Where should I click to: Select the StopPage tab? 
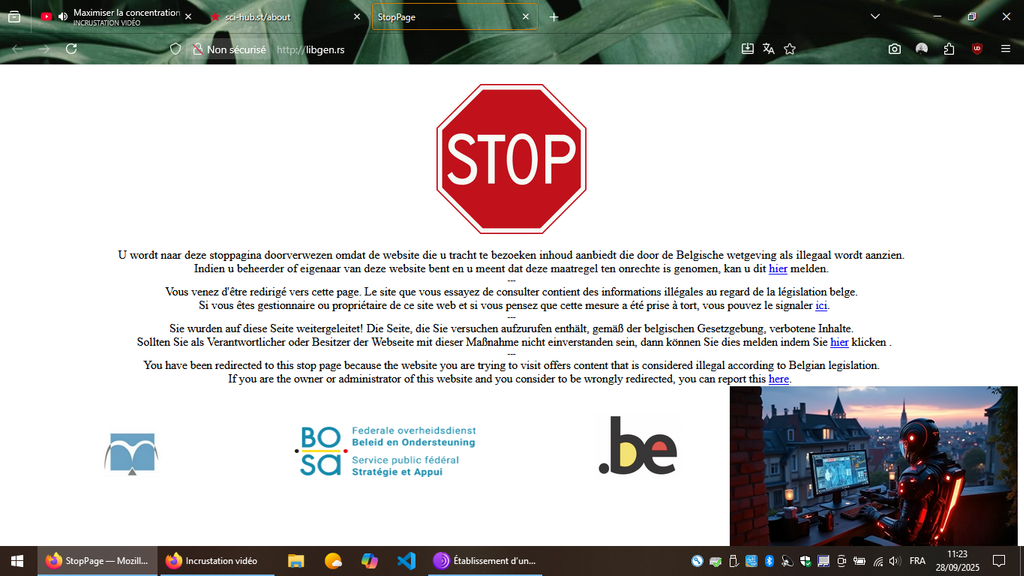tap(455, 17)
